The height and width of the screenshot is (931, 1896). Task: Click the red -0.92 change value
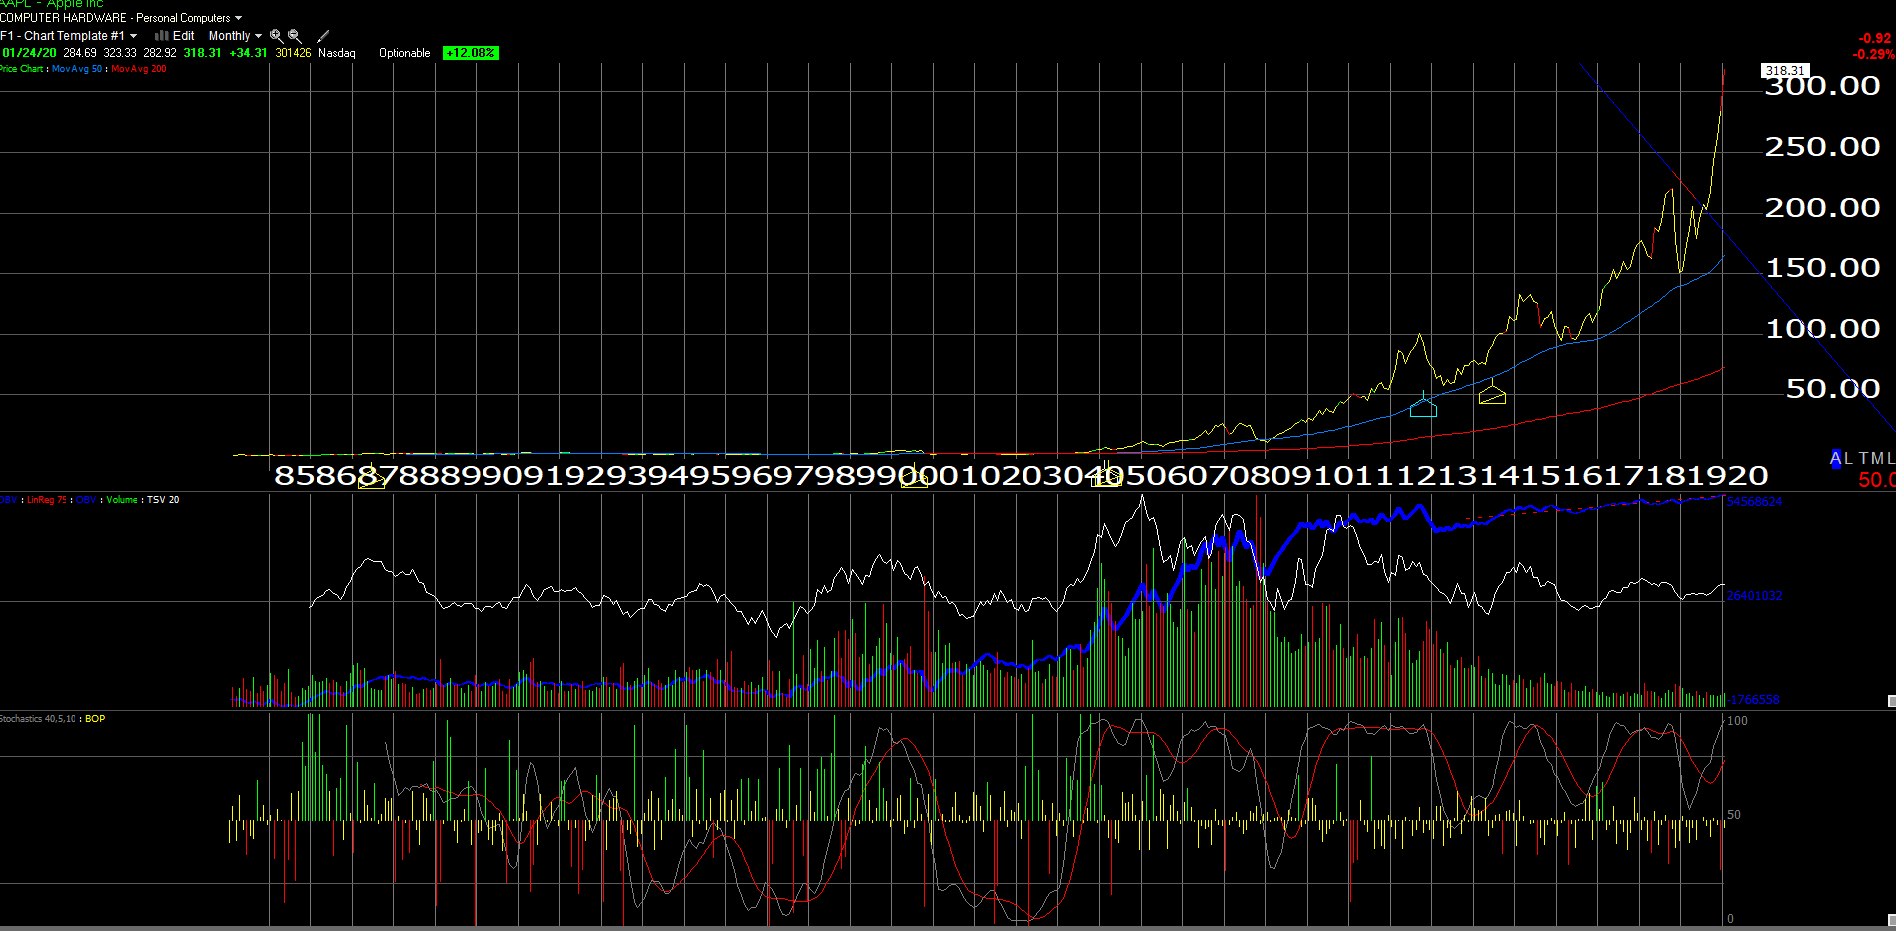(1875, 39)
